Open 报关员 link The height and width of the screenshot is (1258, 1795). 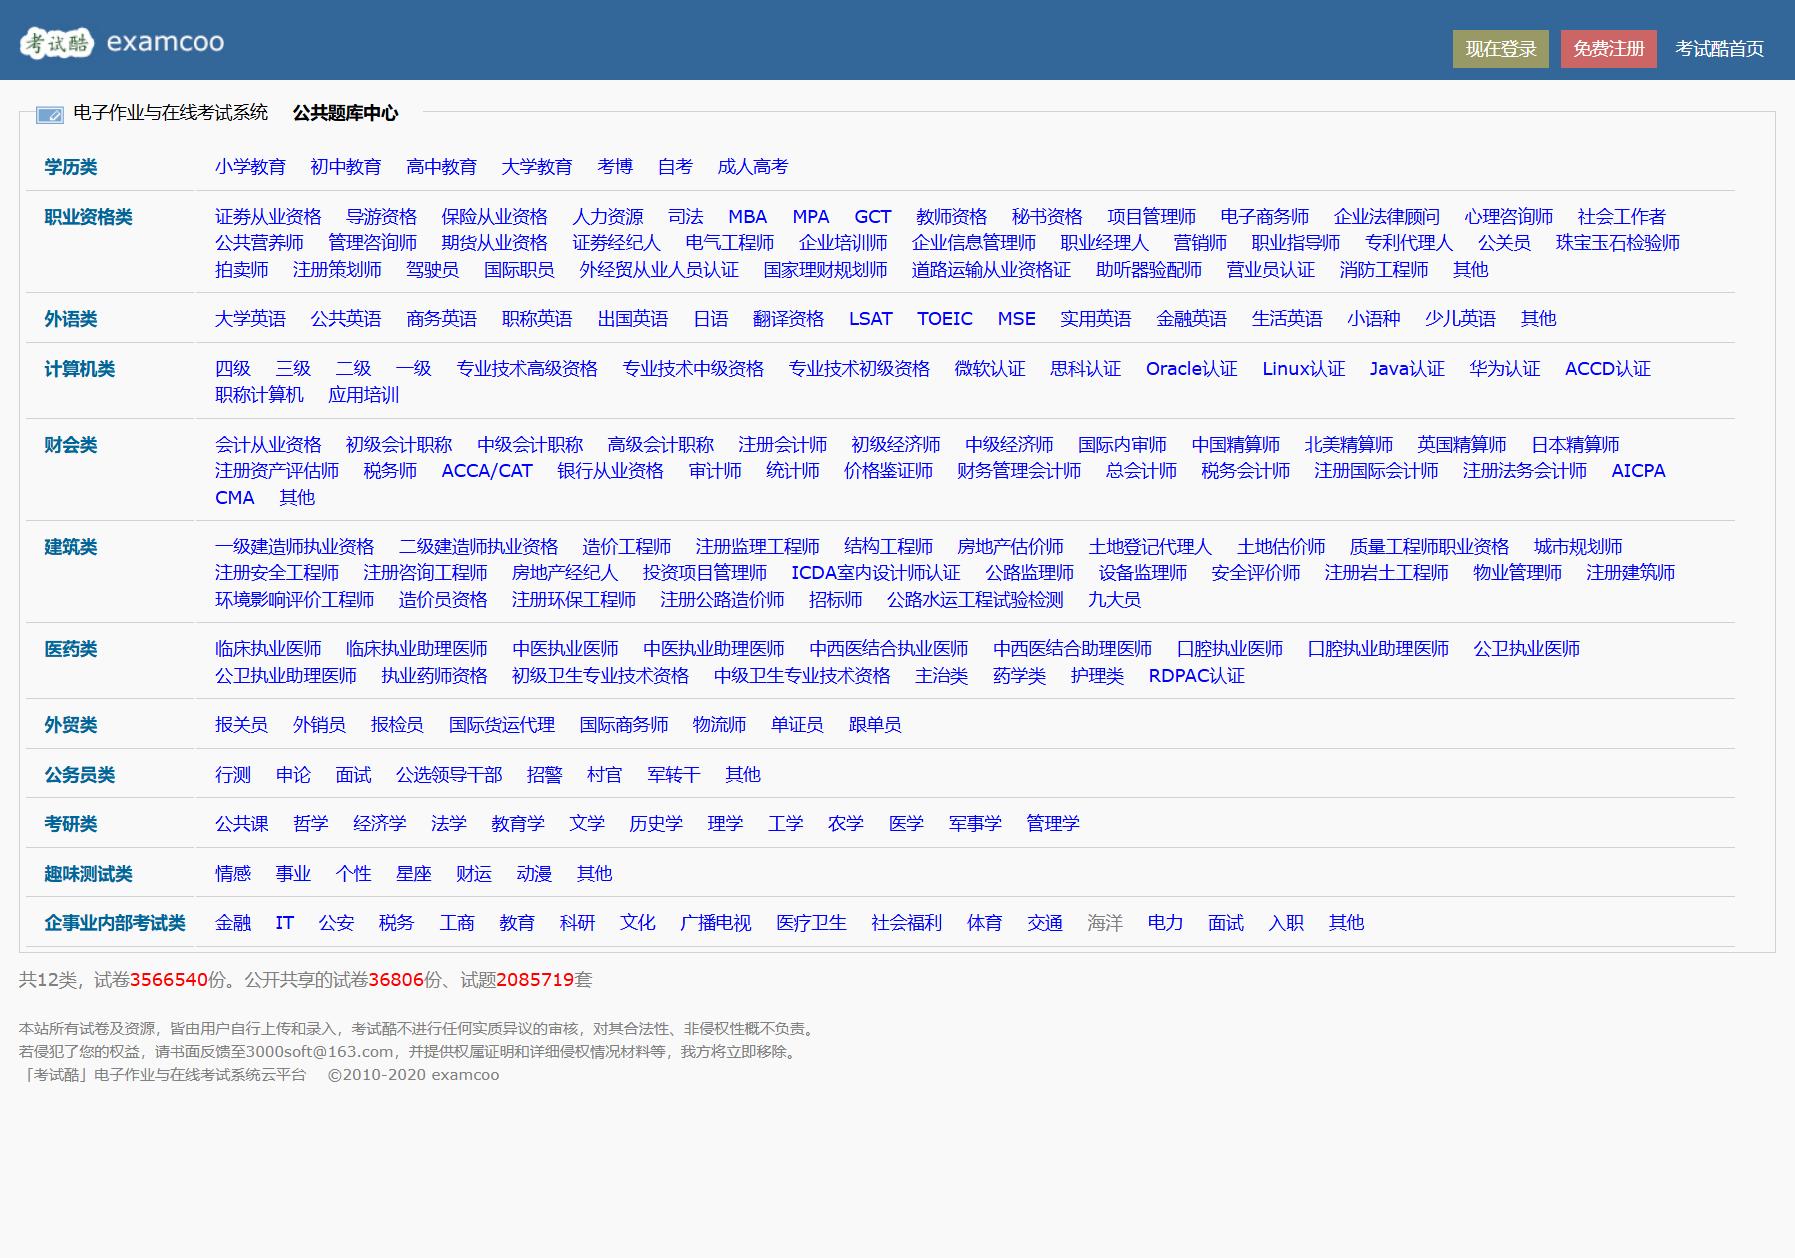coord(241,725)
